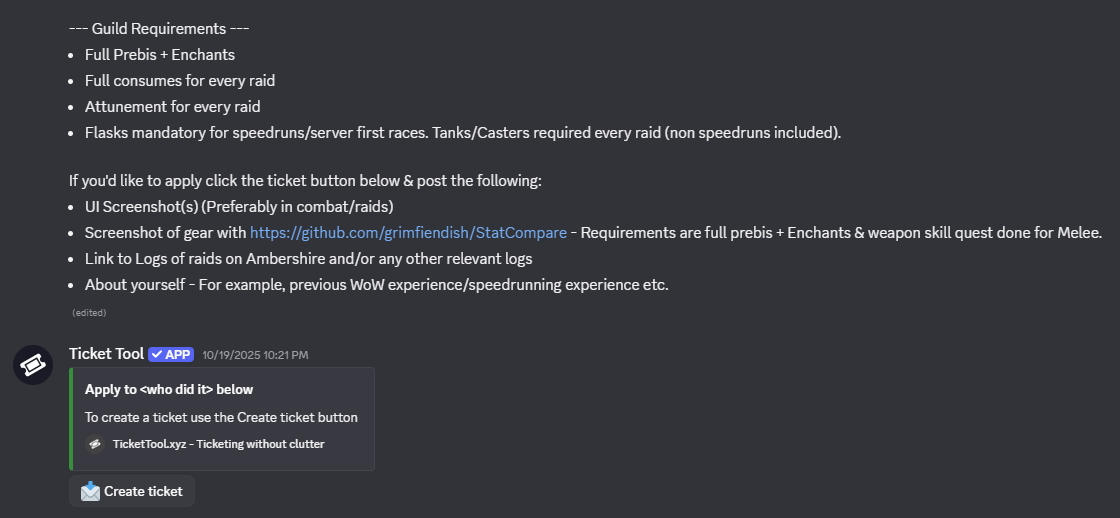Click the "Link to Logs of raids" bullet
The height and width of the screenshot is (518, 1120).
309,259
